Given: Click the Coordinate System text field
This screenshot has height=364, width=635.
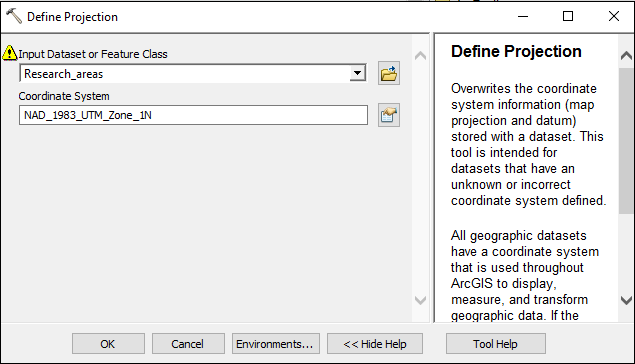Looking at the screenshot, I should (193, 115).
